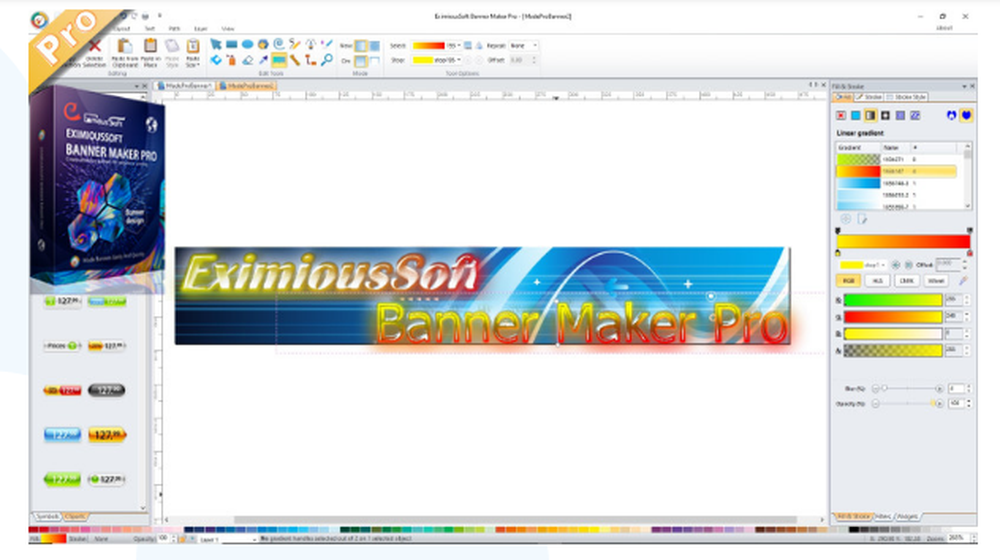Viewport: 1000px width, 560px height.
Task: Click the Wheel color mode button
Action: (936, 281)
